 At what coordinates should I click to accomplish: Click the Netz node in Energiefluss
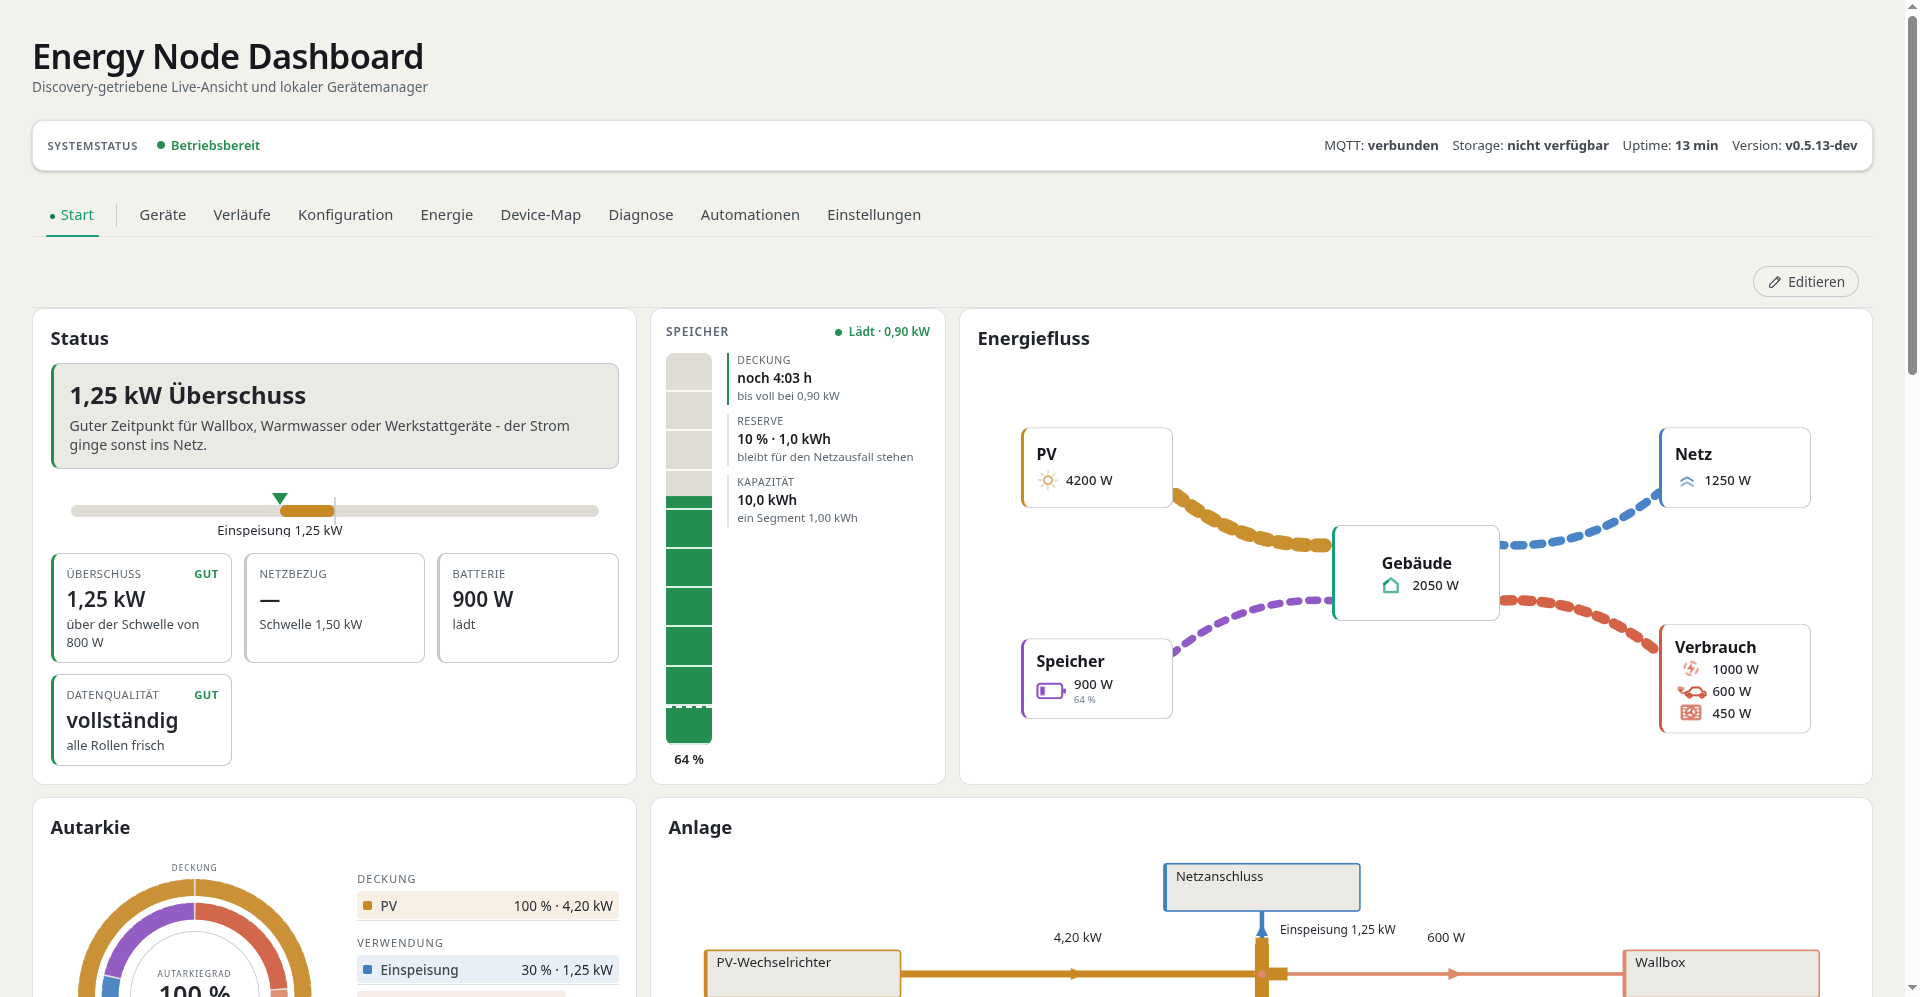point(1735,468)
